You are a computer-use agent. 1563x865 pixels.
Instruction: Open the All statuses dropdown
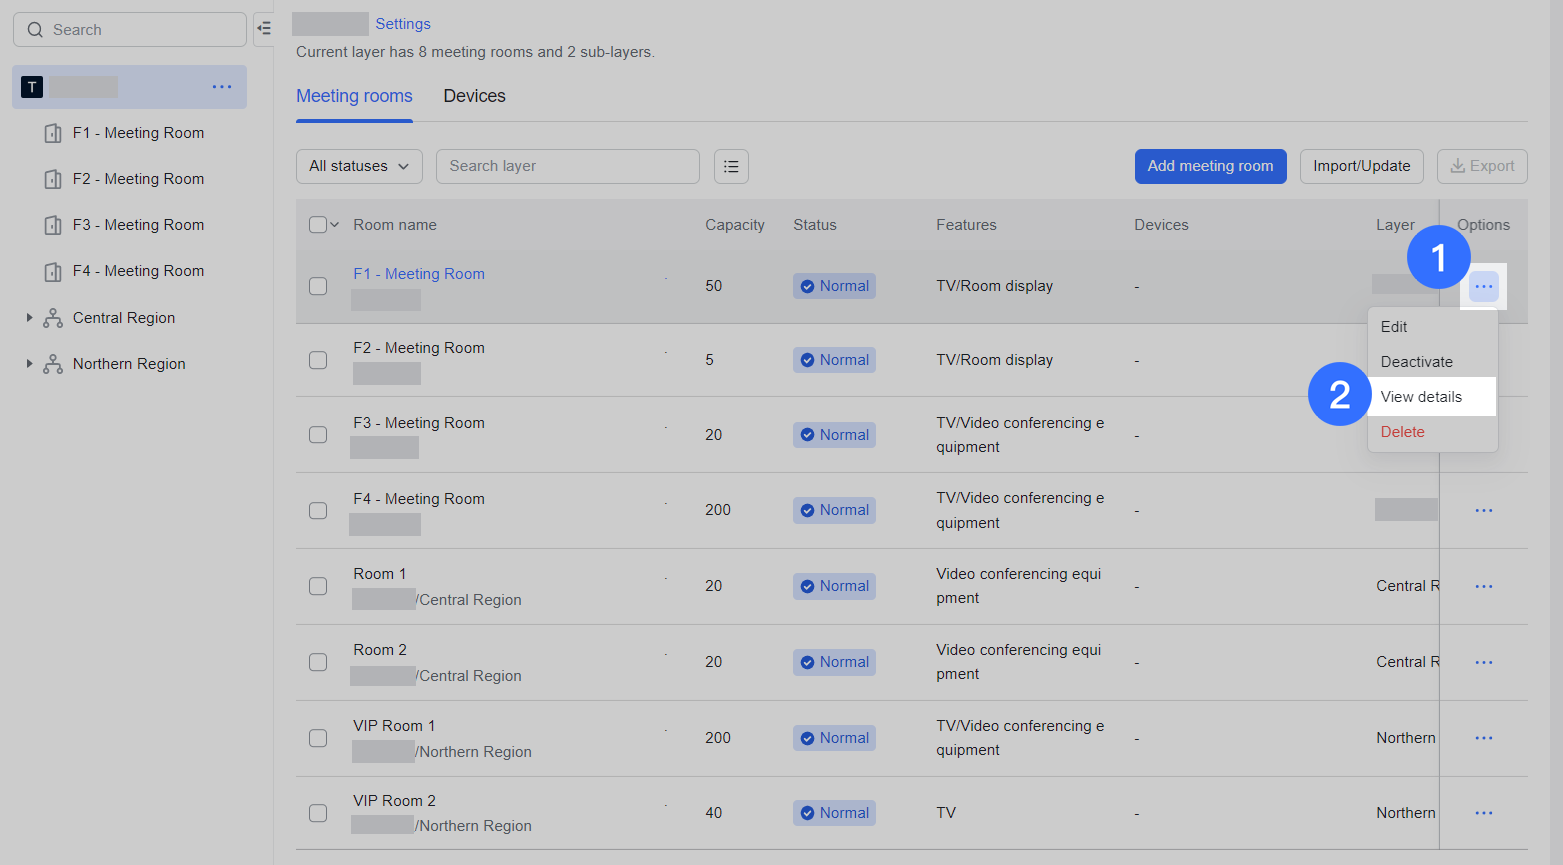coord(359,166)
